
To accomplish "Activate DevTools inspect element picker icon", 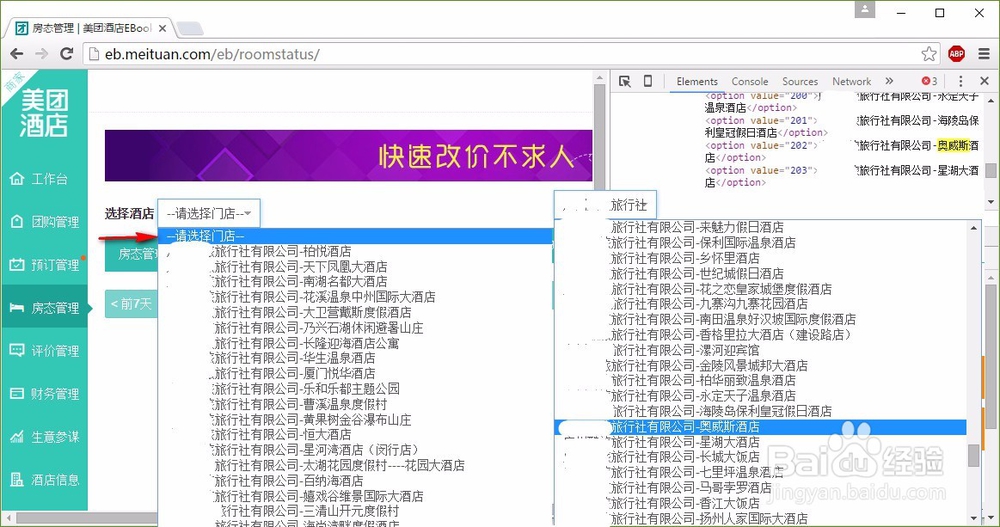I will pyautogui.click(x=624, y=81).
